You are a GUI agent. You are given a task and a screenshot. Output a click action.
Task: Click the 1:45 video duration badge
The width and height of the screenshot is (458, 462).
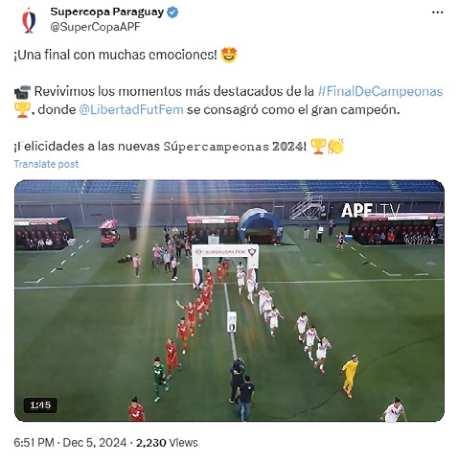coord(40,405)
